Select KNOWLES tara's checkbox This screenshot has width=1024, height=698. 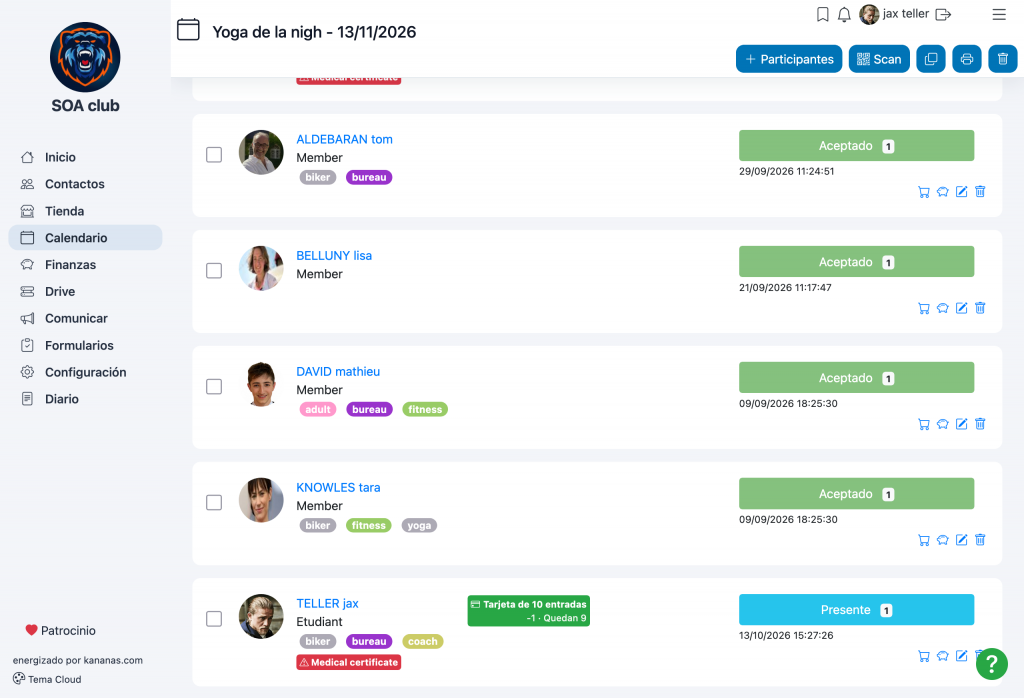coord(214,503)
